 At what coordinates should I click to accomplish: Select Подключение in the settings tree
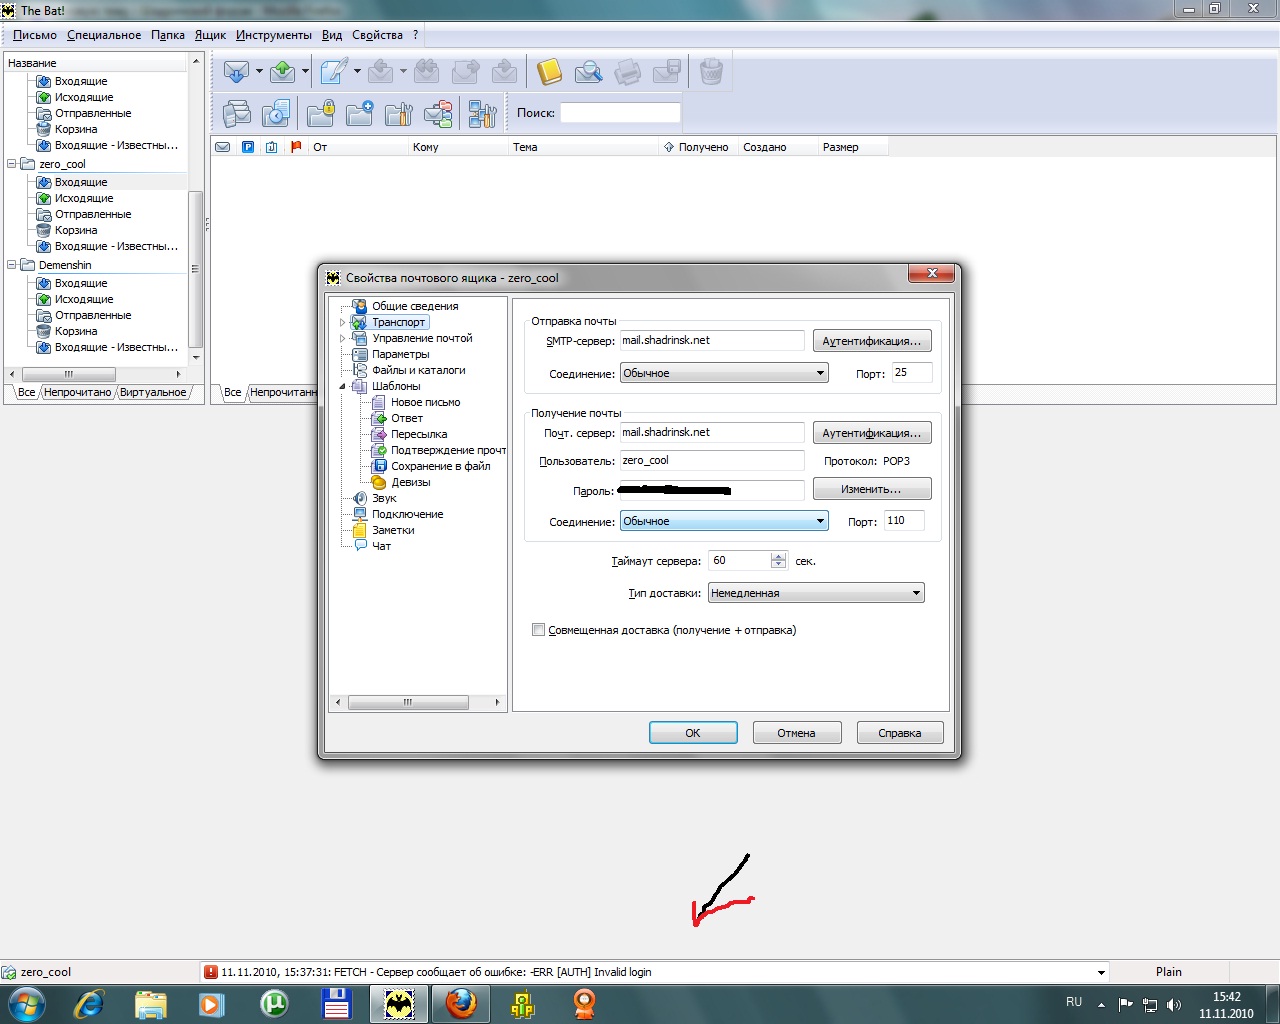click(x=407, y=514)
